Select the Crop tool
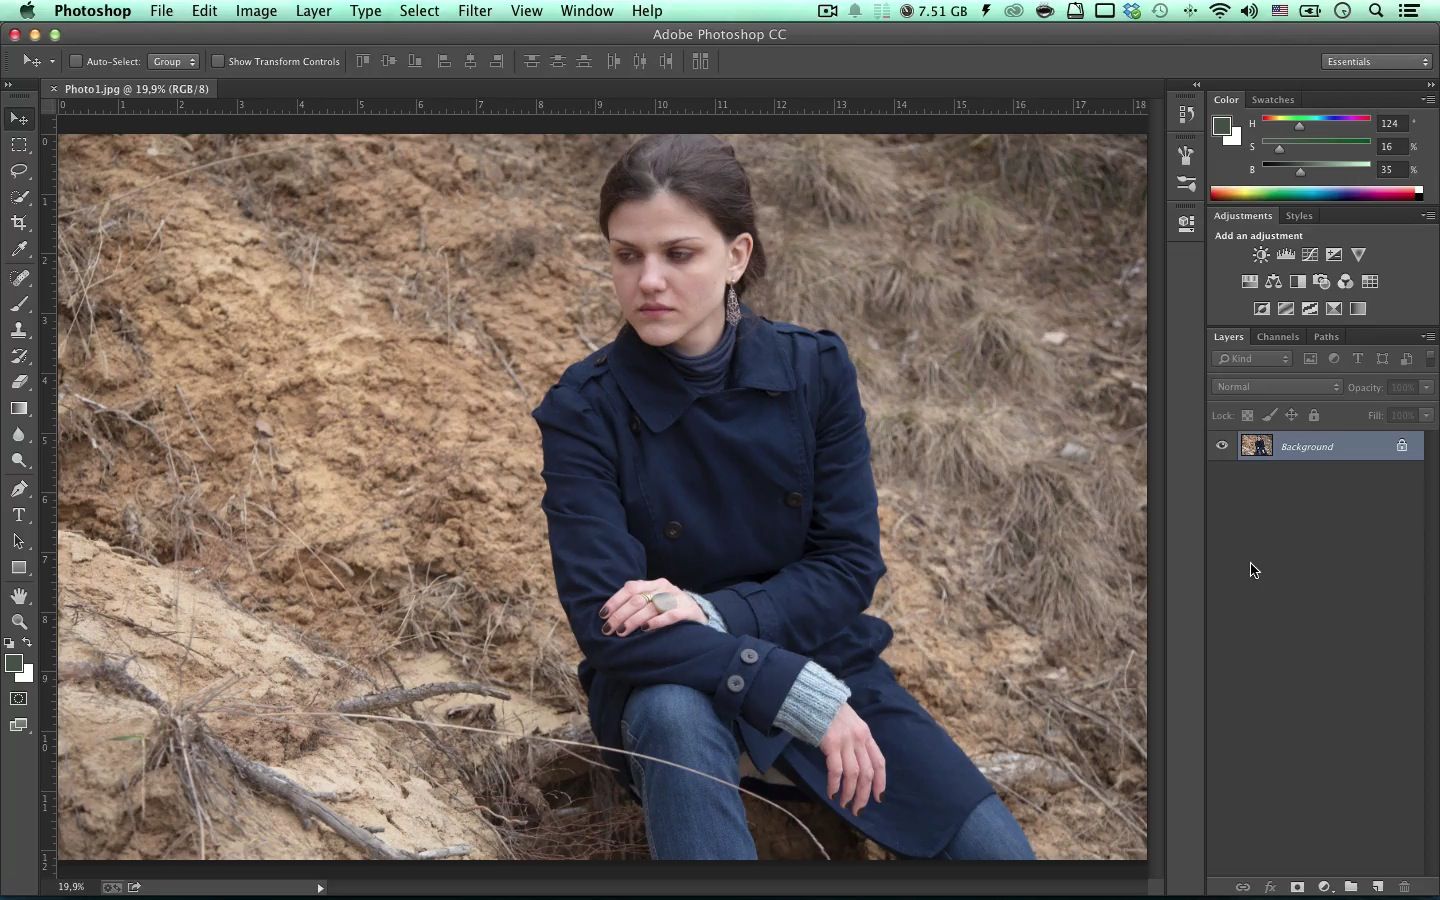This screenshot has width=1440, height=900. (x=19, y=223)
